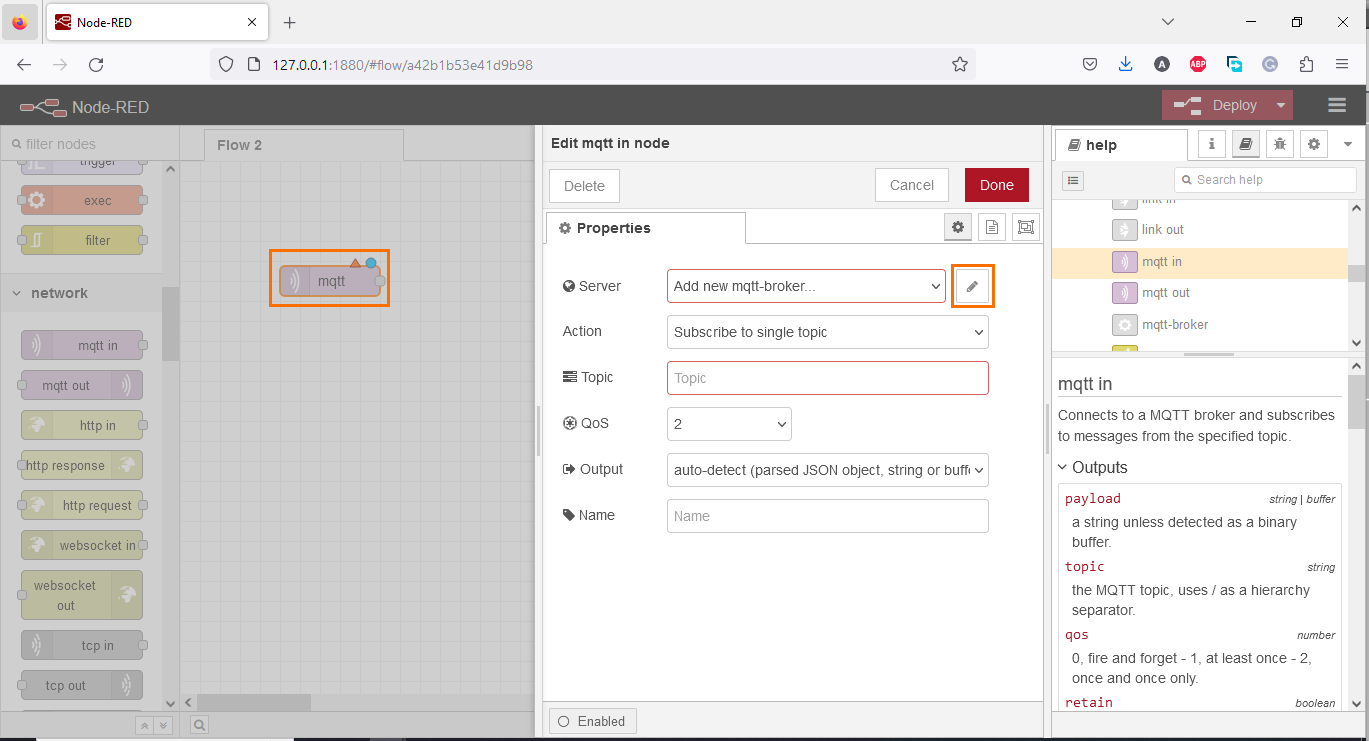This screenshot has width=1369, height=741.
Task: Select tcp out palette node
Action: point(82,685)
